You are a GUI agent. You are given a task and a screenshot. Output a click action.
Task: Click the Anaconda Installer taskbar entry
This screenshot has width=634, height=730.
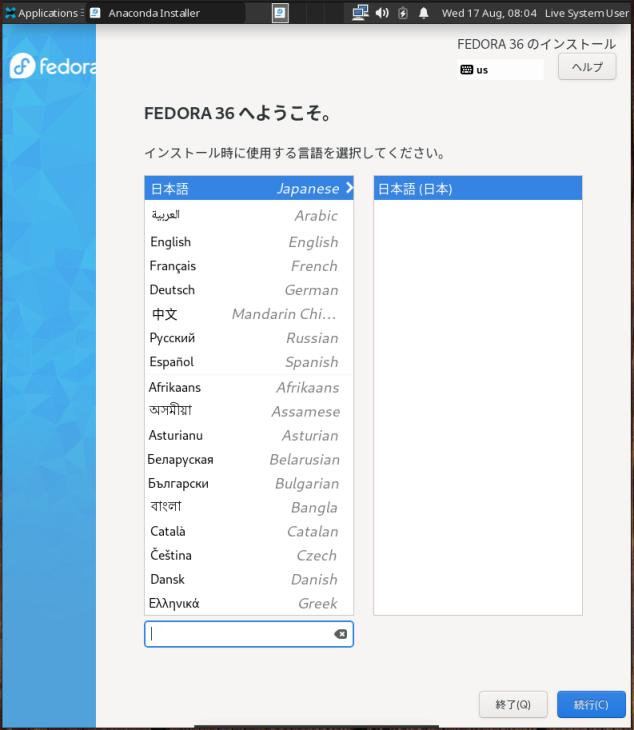pyautogui.click(x=165, y=13)
